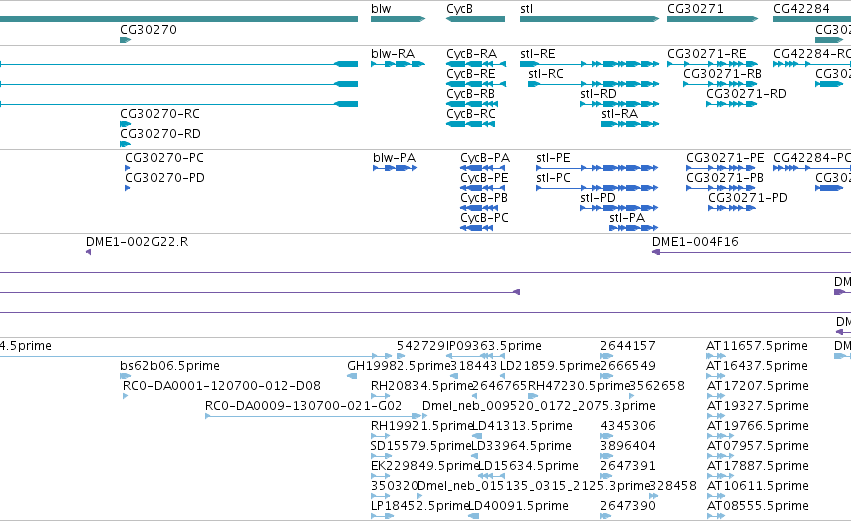
Task: Click the CycB-RB transcript label
Action: 471,94
